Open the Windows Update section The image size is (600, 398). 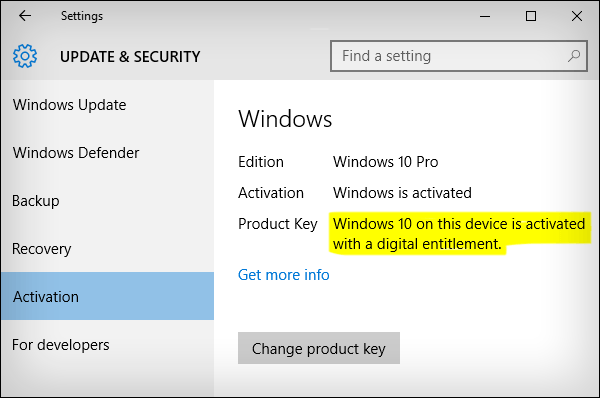tap(69, 105)
